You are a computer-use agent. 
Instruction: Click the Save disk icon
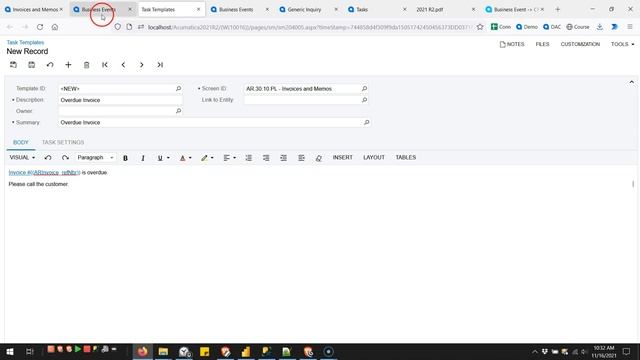[31, 65]
